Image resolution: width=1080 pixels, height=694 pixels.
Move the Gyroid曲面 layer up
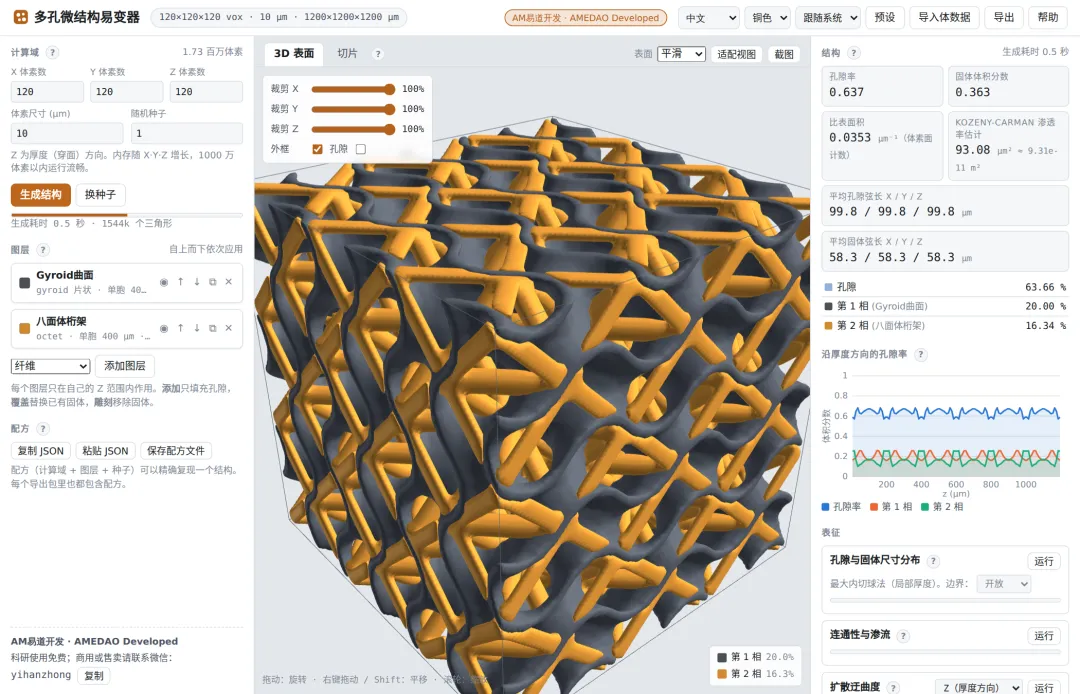point(180,282)
